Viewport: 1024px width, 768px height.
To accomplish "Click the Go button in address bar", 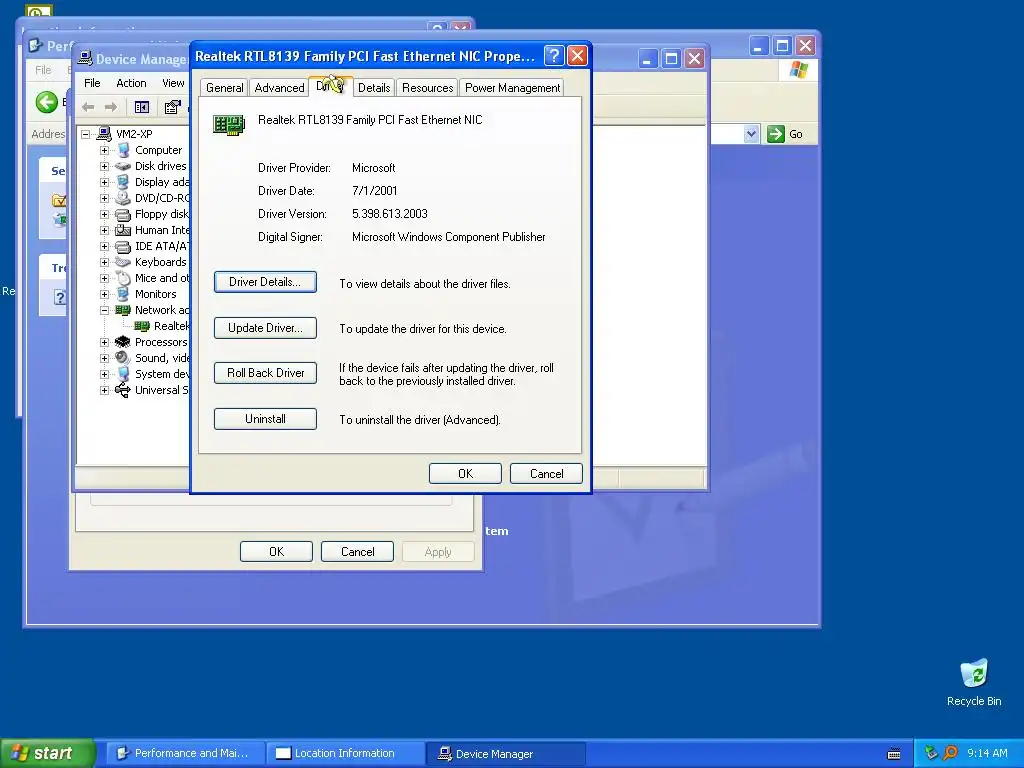I will point(786,134).
